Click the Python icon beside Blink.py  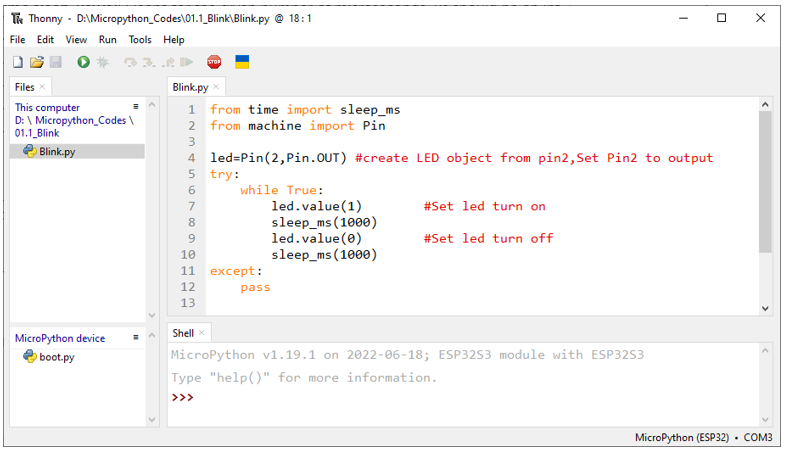[30, 151]
